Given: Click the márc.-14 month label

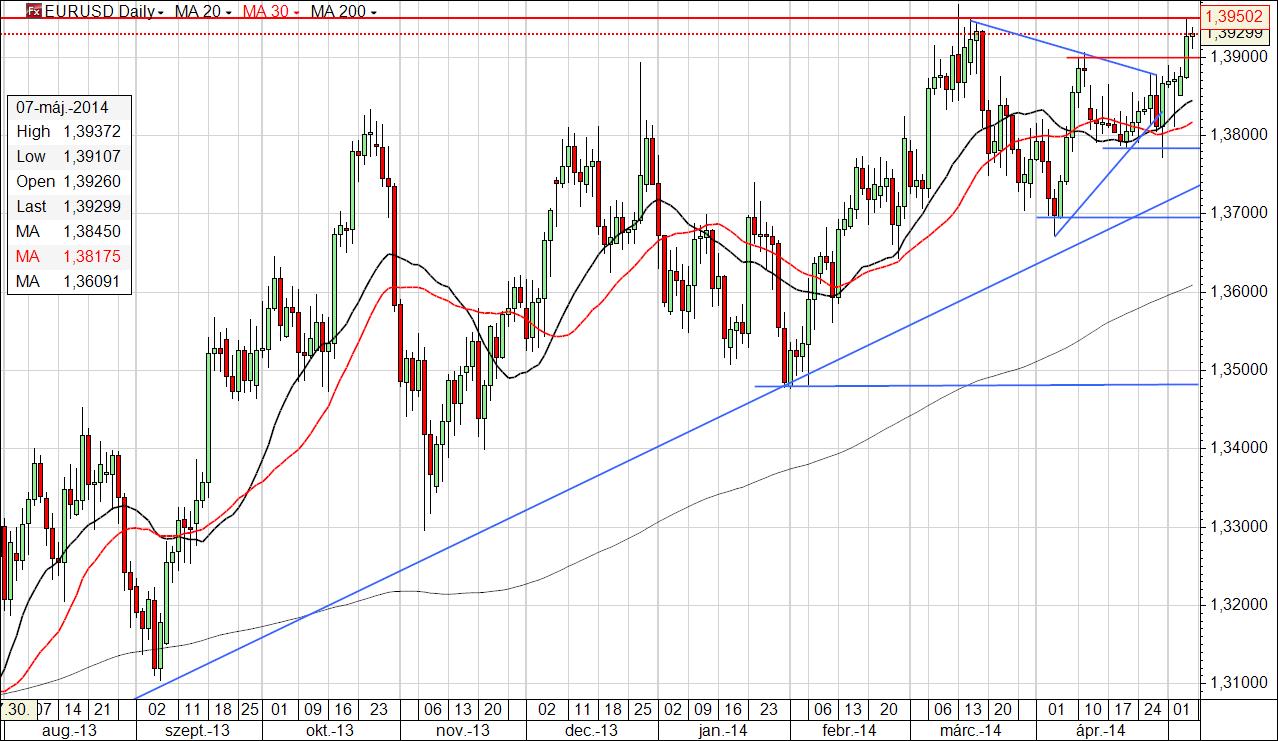Looking at the screenshot, I should [x=973, y=730].
